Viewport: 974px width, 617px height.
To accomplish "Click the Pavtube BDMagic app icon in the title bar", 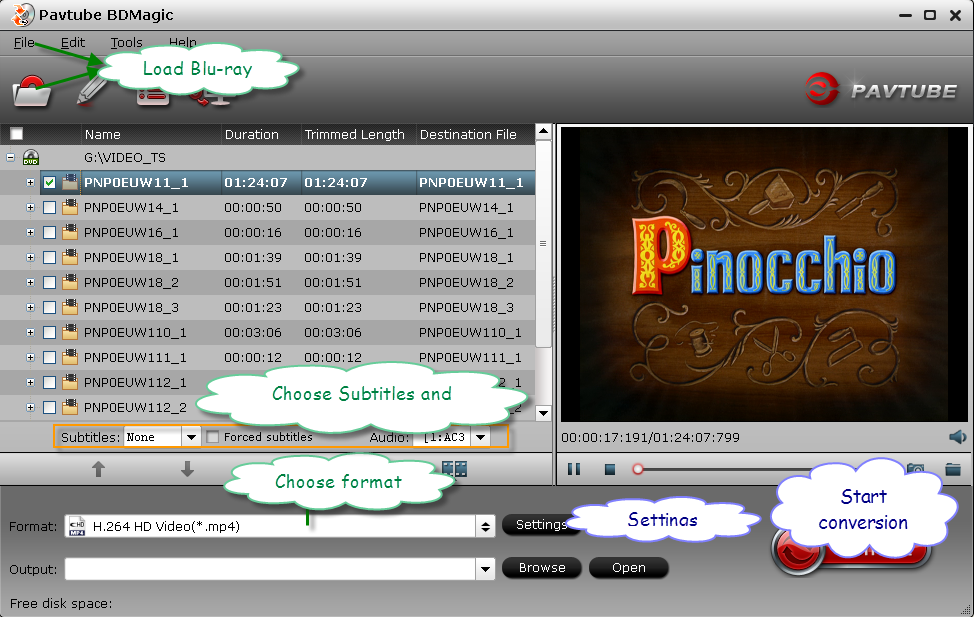I will pyautogui.click(x=22, y=15).
